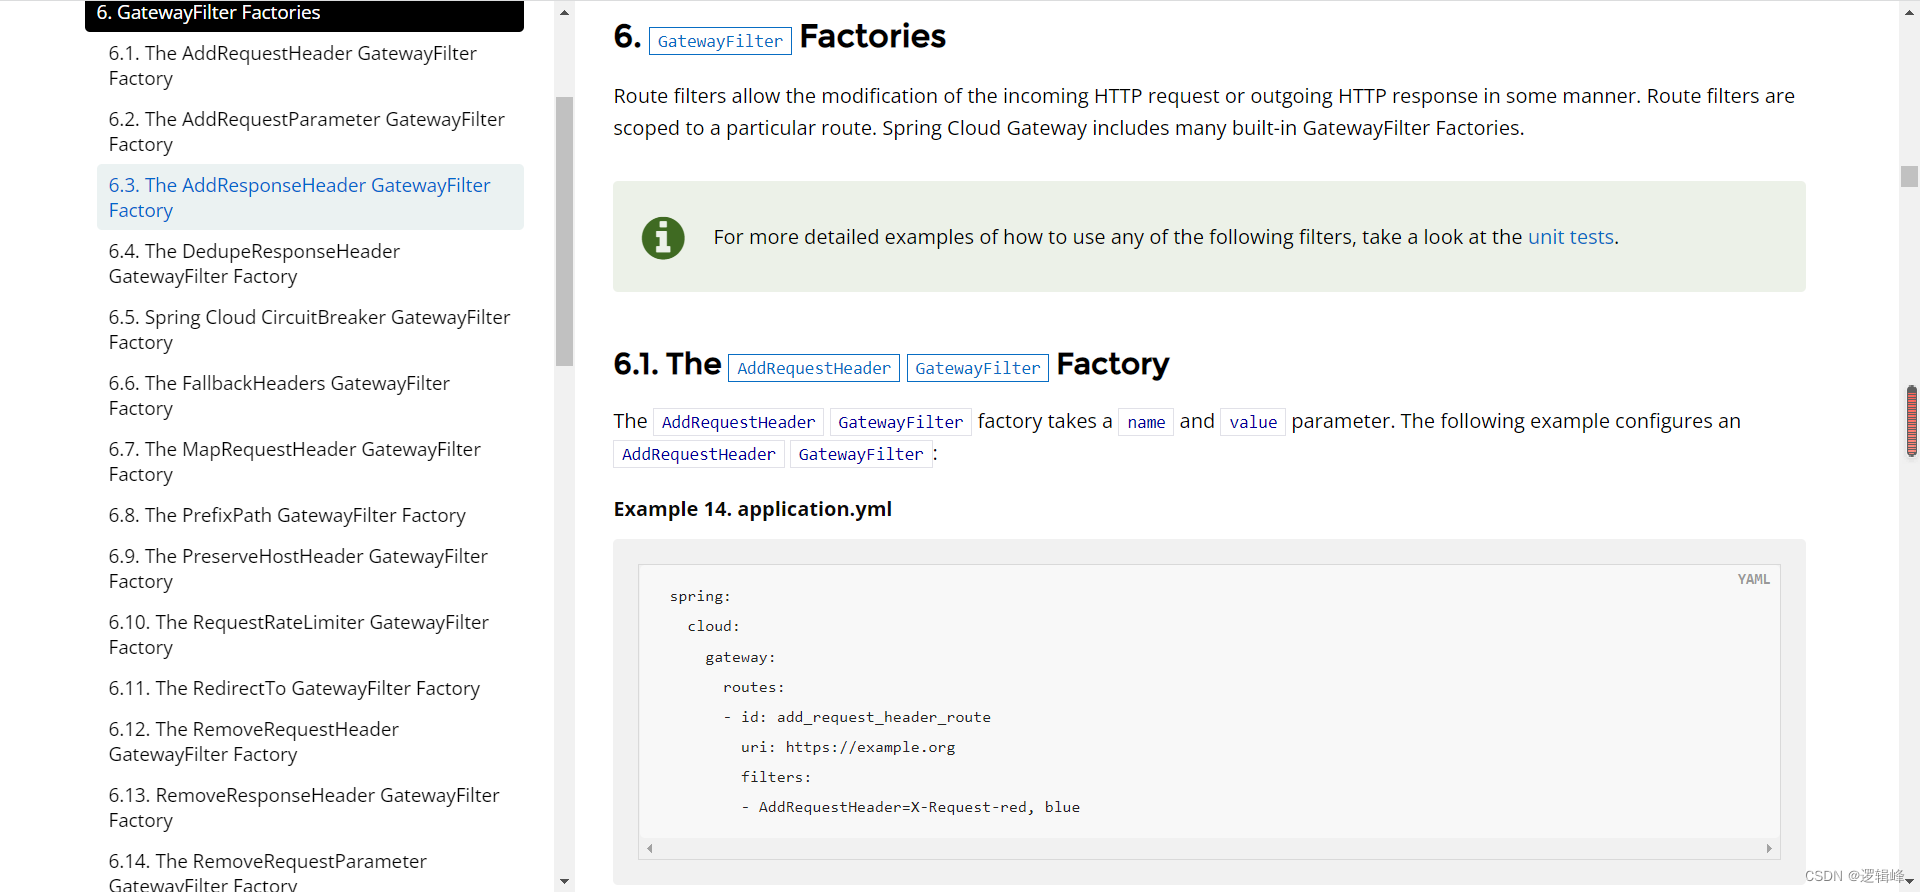Click the AddRequestHeader tag in the 6.1 heading
Image resolution: width=1920 pixels, height=892 pixels.
(x=813, y=368)
